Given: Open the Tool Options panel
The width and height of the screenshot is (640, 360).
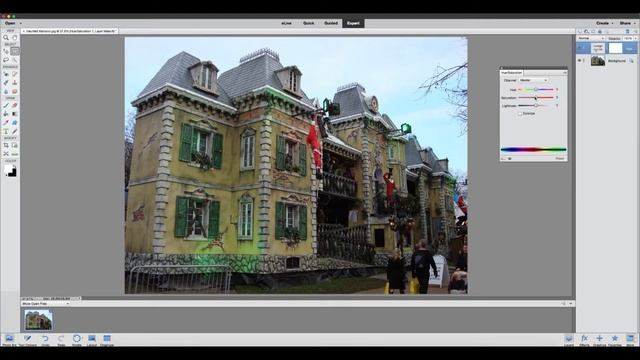Looking at the screenshot, I should (x=27, y=340).
